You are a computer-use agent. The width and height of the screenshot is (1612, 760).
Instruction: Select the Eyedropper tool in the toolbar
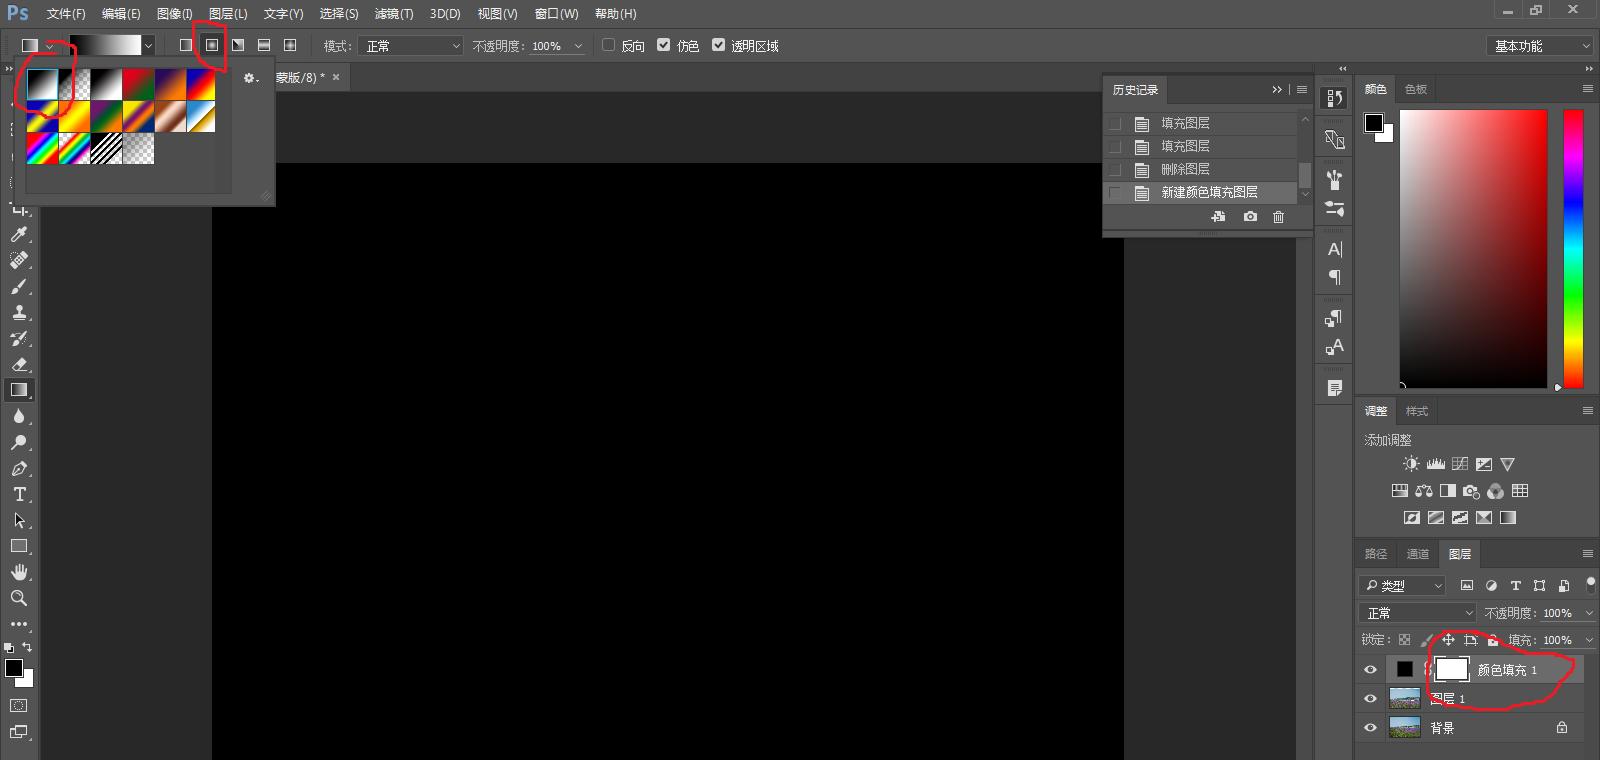coord(19,234)
